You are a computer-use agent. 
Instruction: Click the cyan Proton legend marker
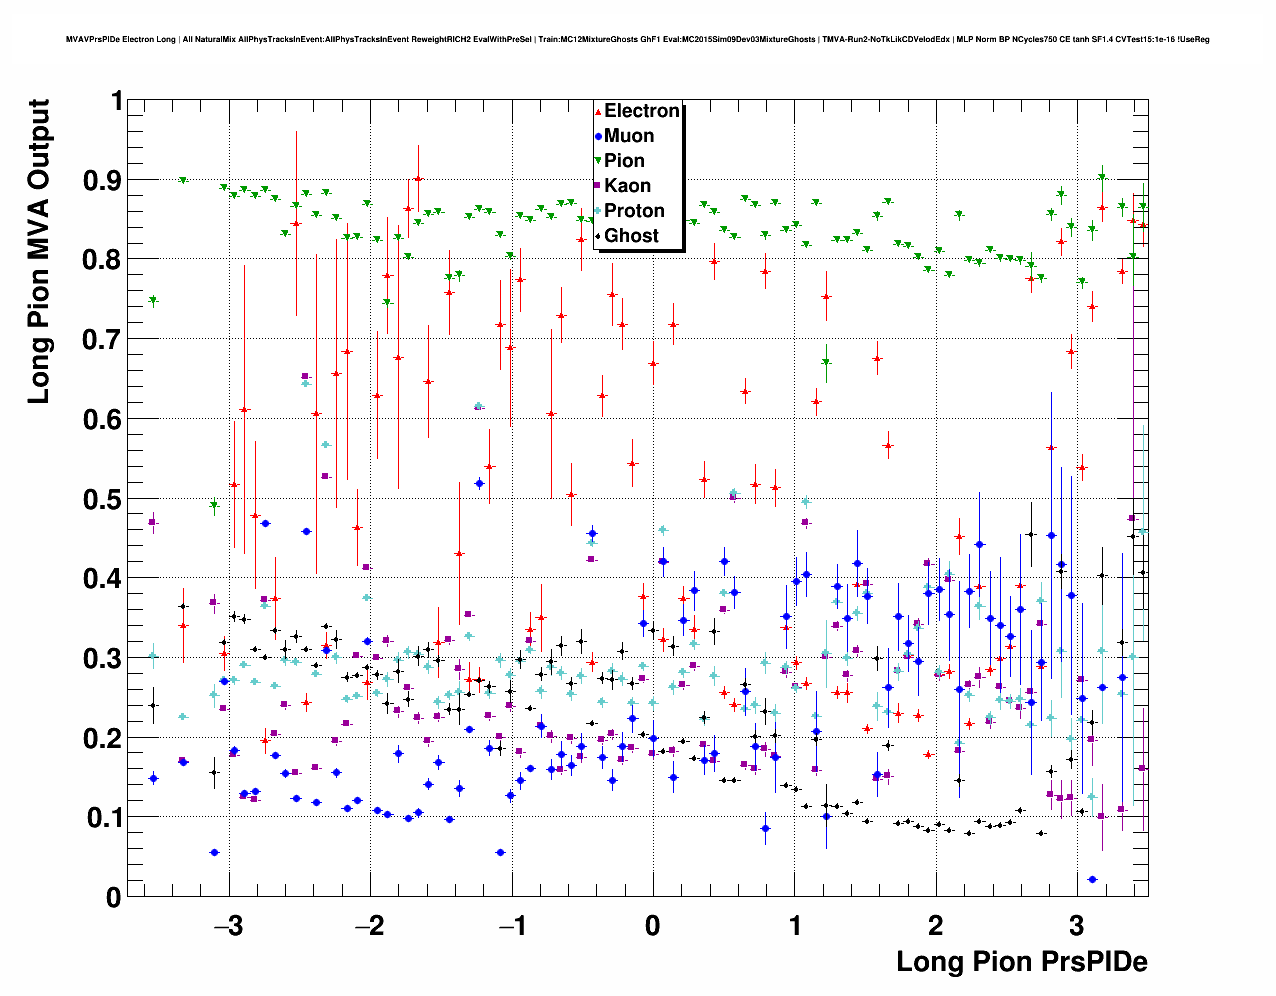(x=598, y=211)
